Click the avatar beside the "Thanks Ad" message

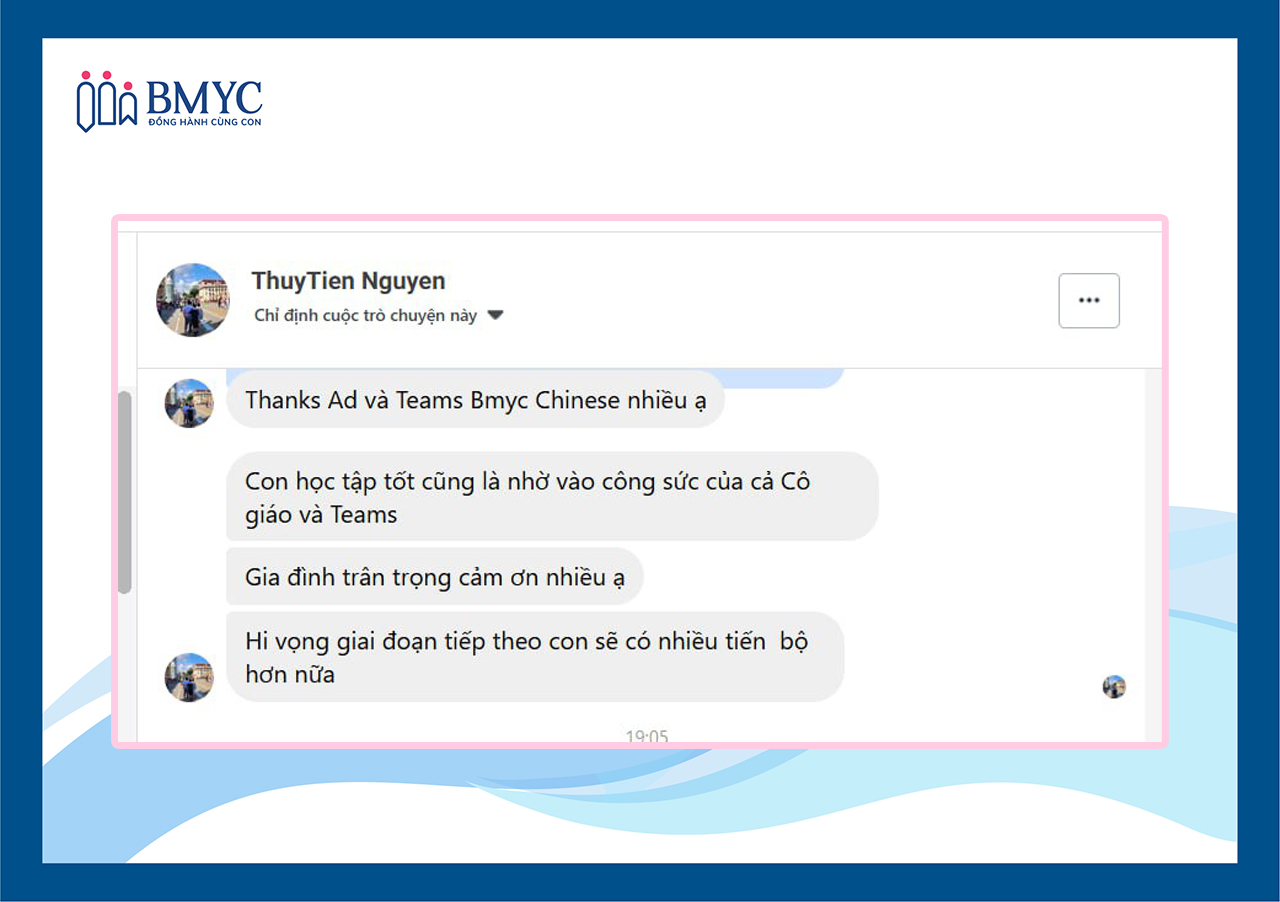(189, 403)
